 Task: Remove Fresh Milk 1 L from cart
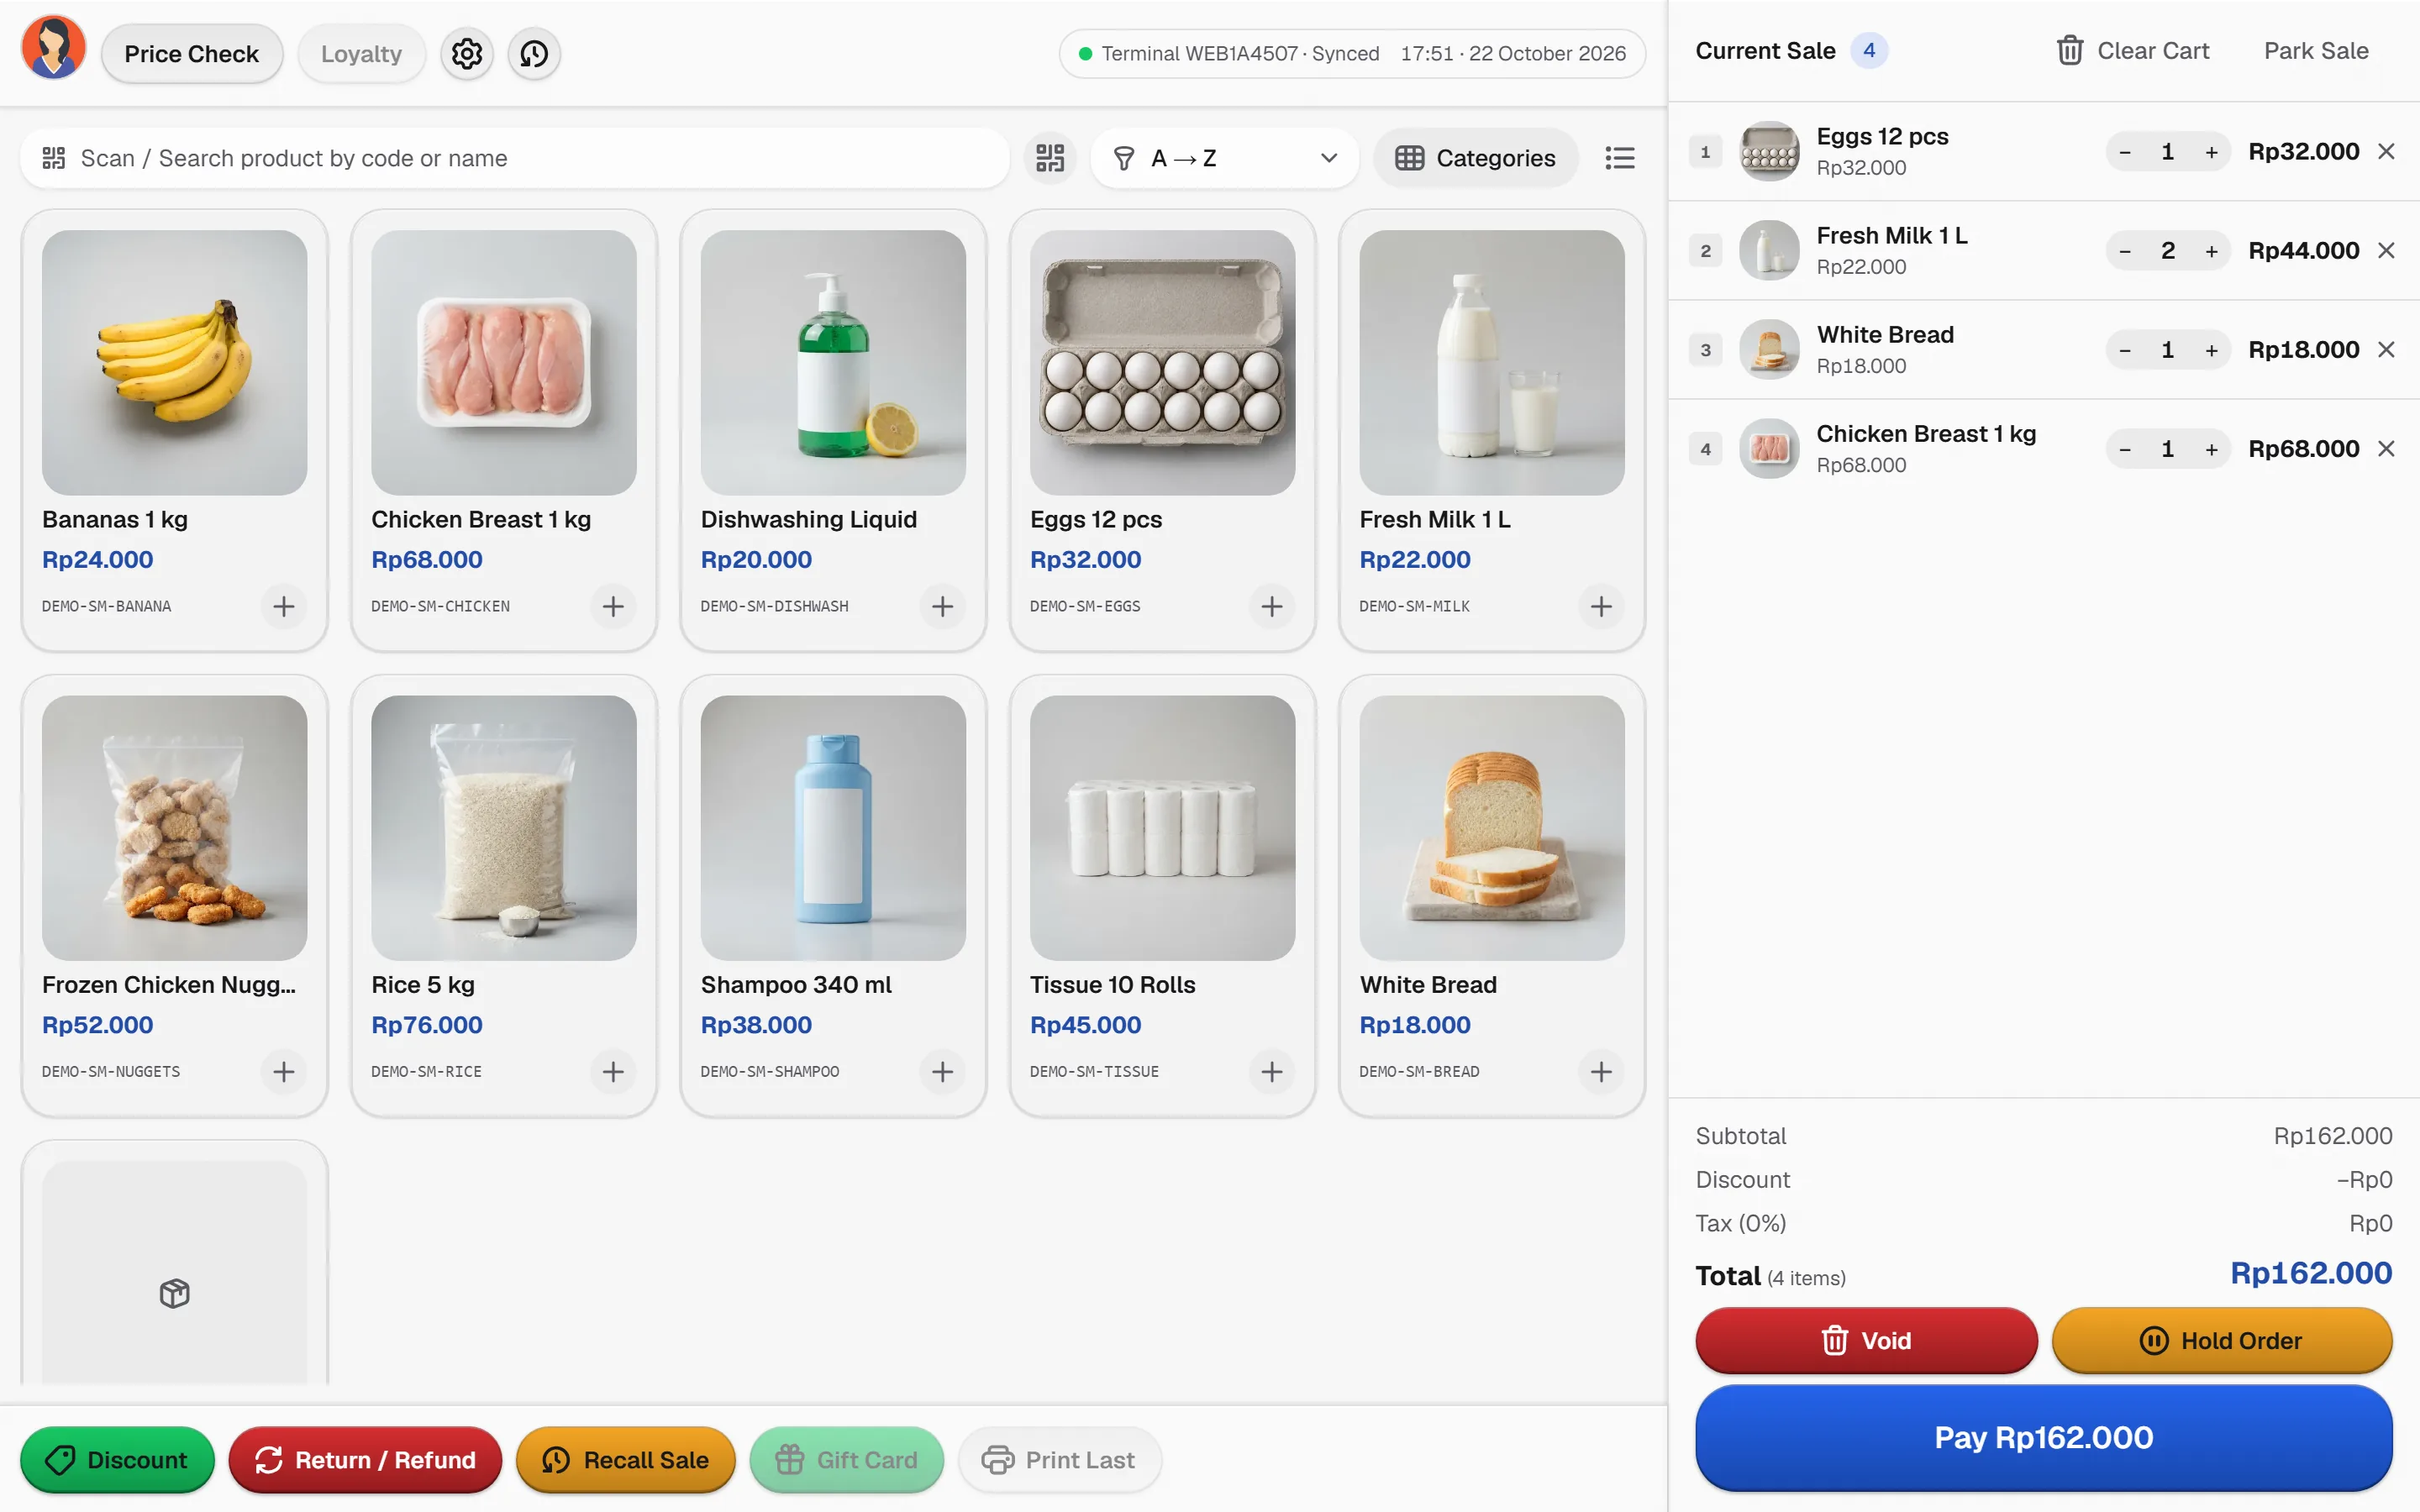[2386, 250]
